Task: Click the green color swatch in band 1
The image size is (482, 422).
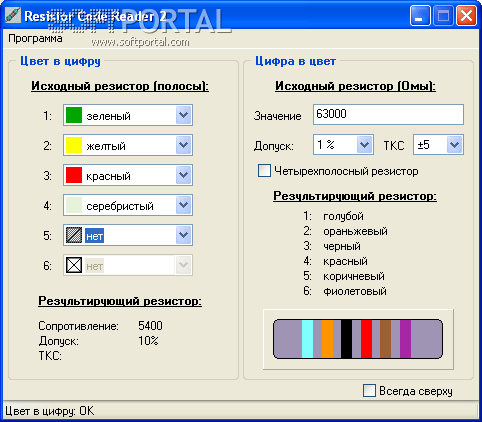Action: (74, 115)
